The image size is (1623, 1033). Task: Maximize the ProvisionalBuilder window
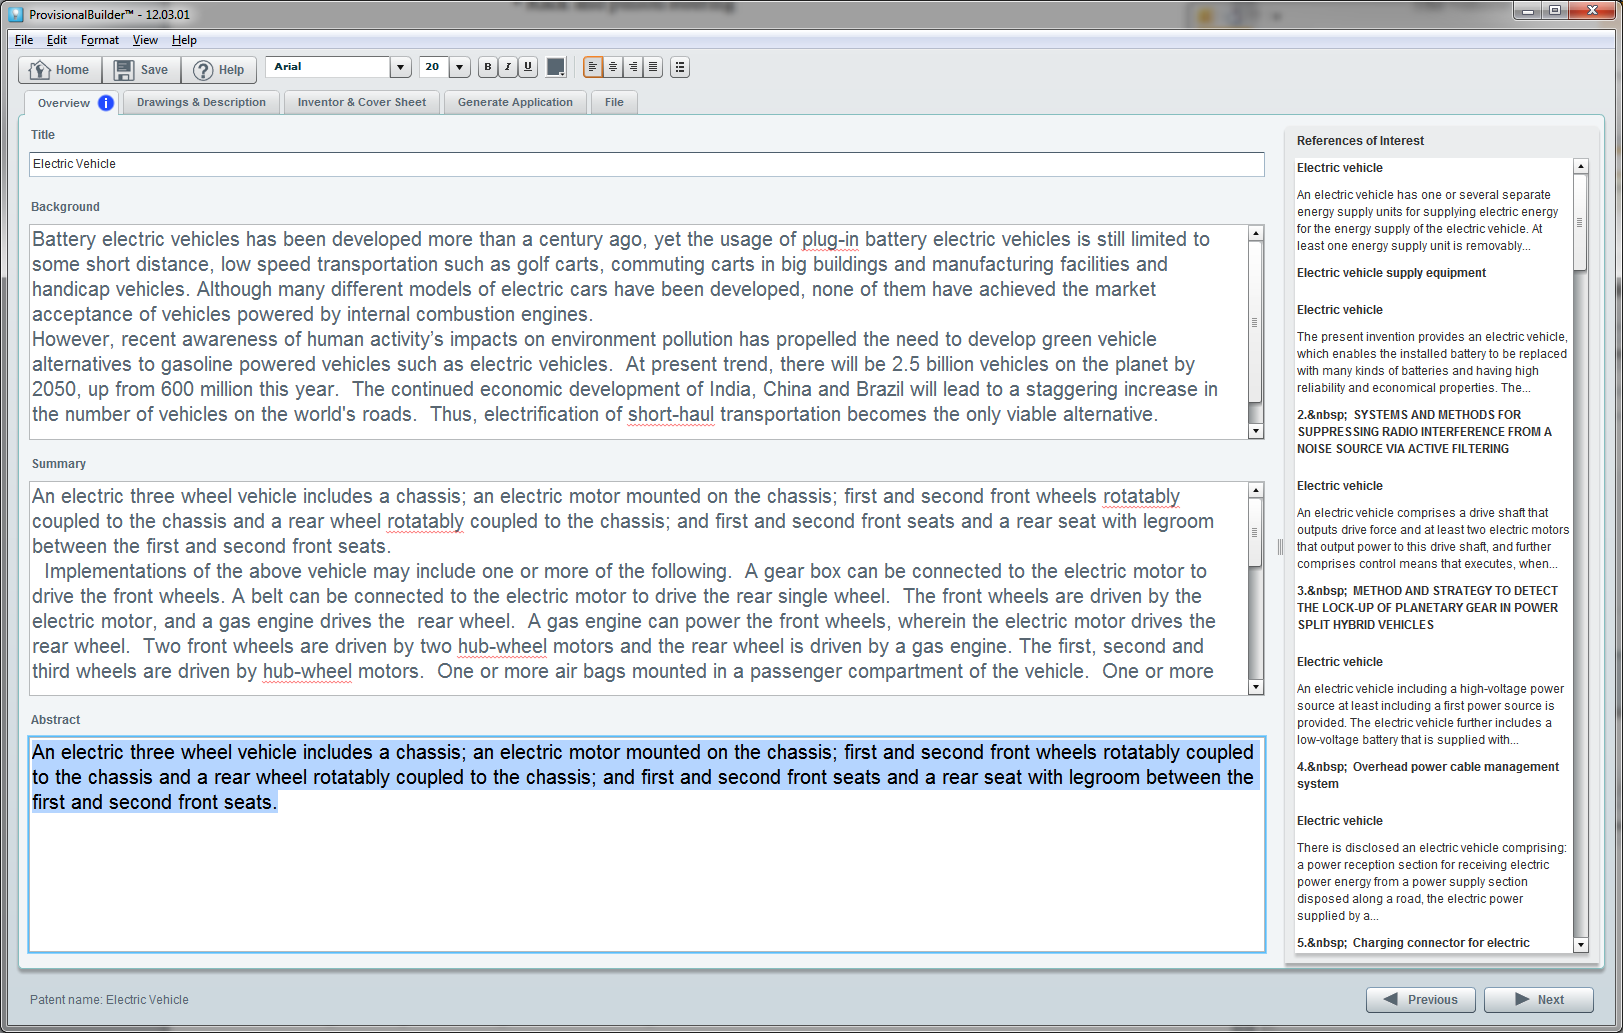click(1555, 11)
